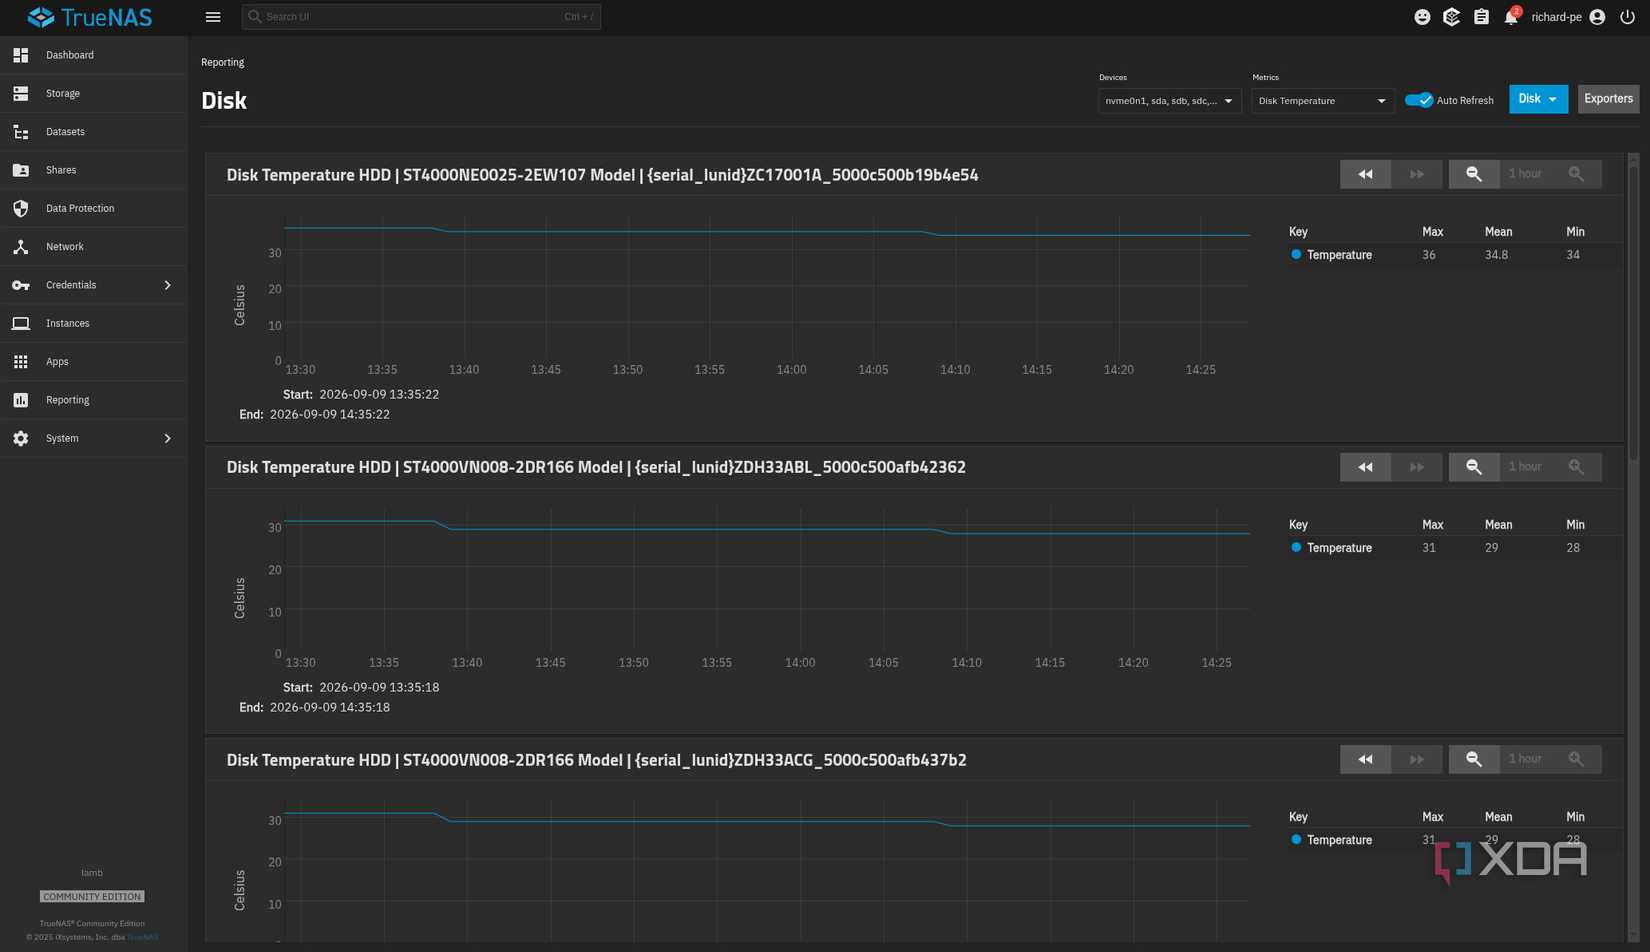Step back on ZDH33ACG chart

[x=1365, y=759]
